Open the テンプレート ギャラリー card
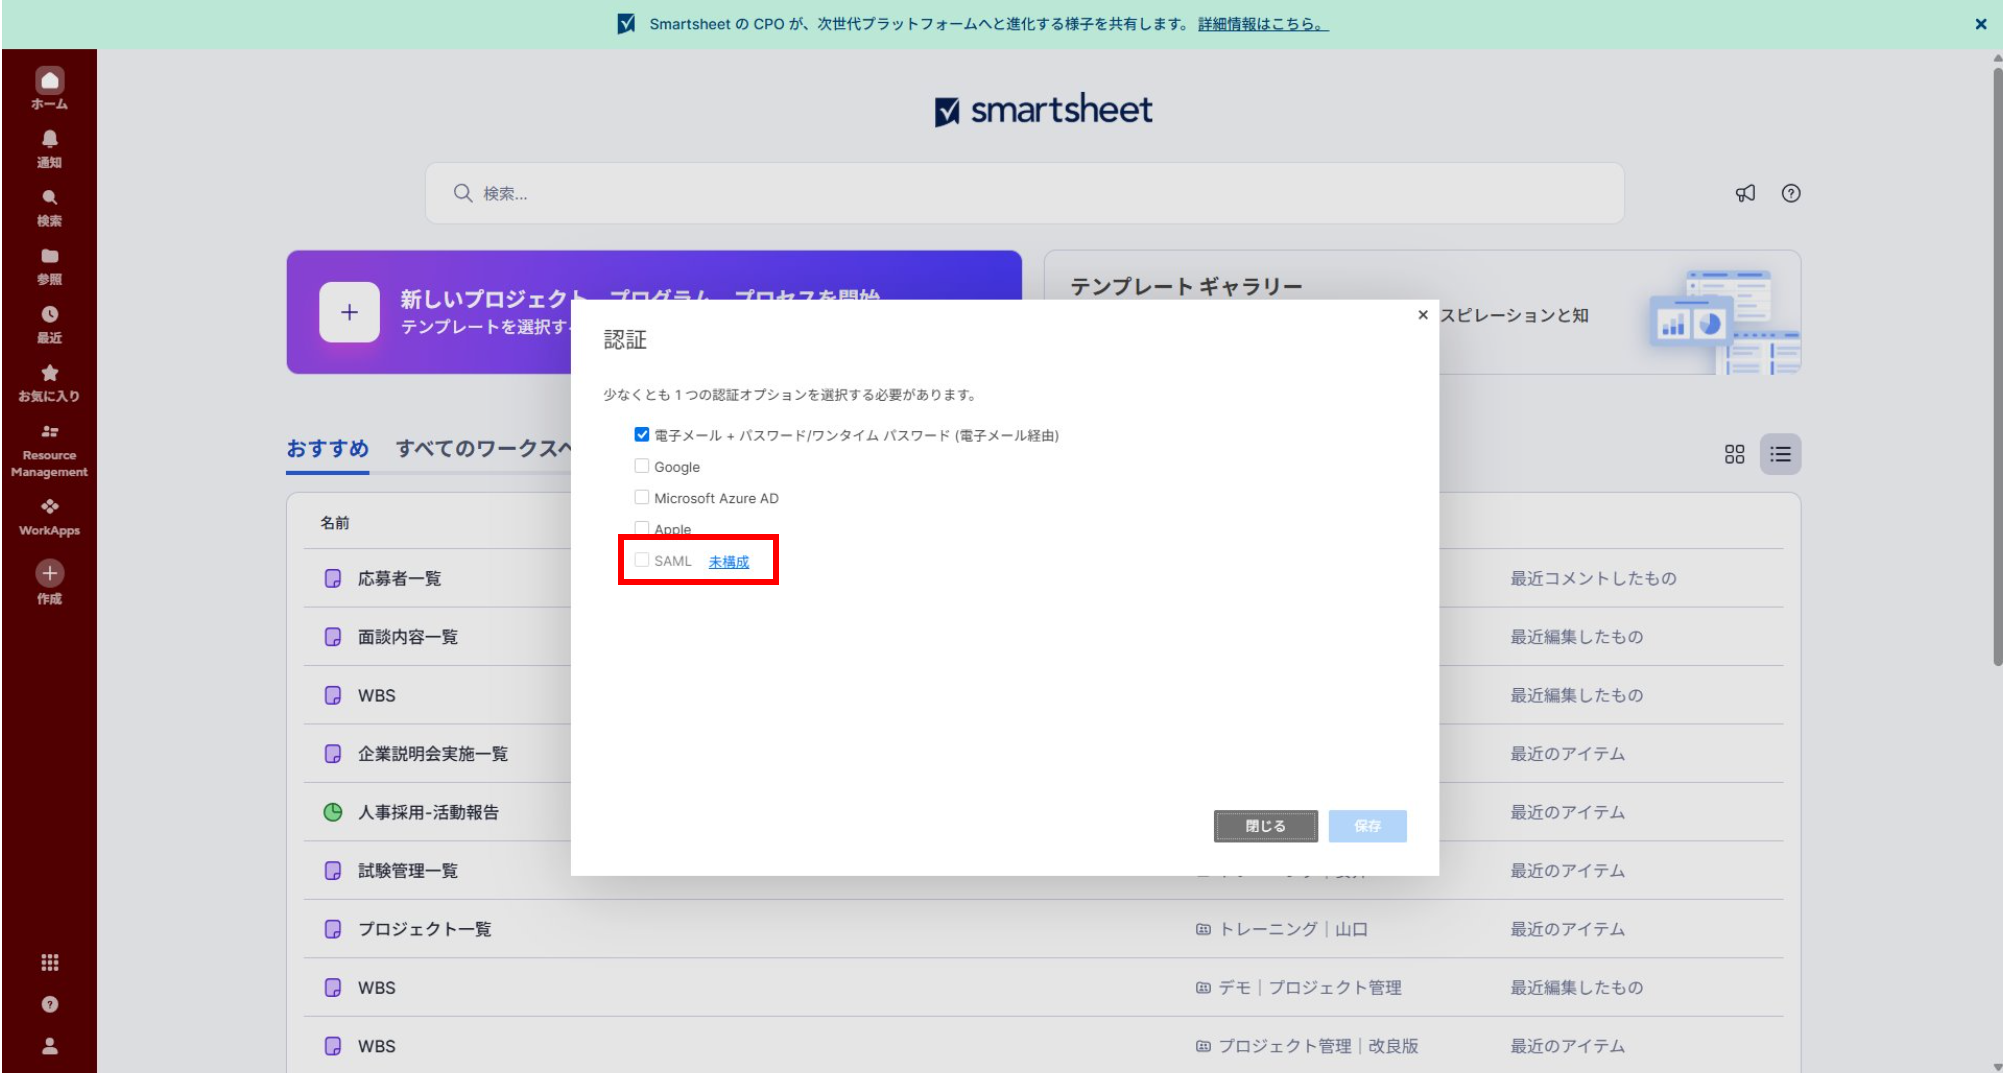Image resolution: width=2003 pixels, height=1073 pixels. [x=1422, y=312]
